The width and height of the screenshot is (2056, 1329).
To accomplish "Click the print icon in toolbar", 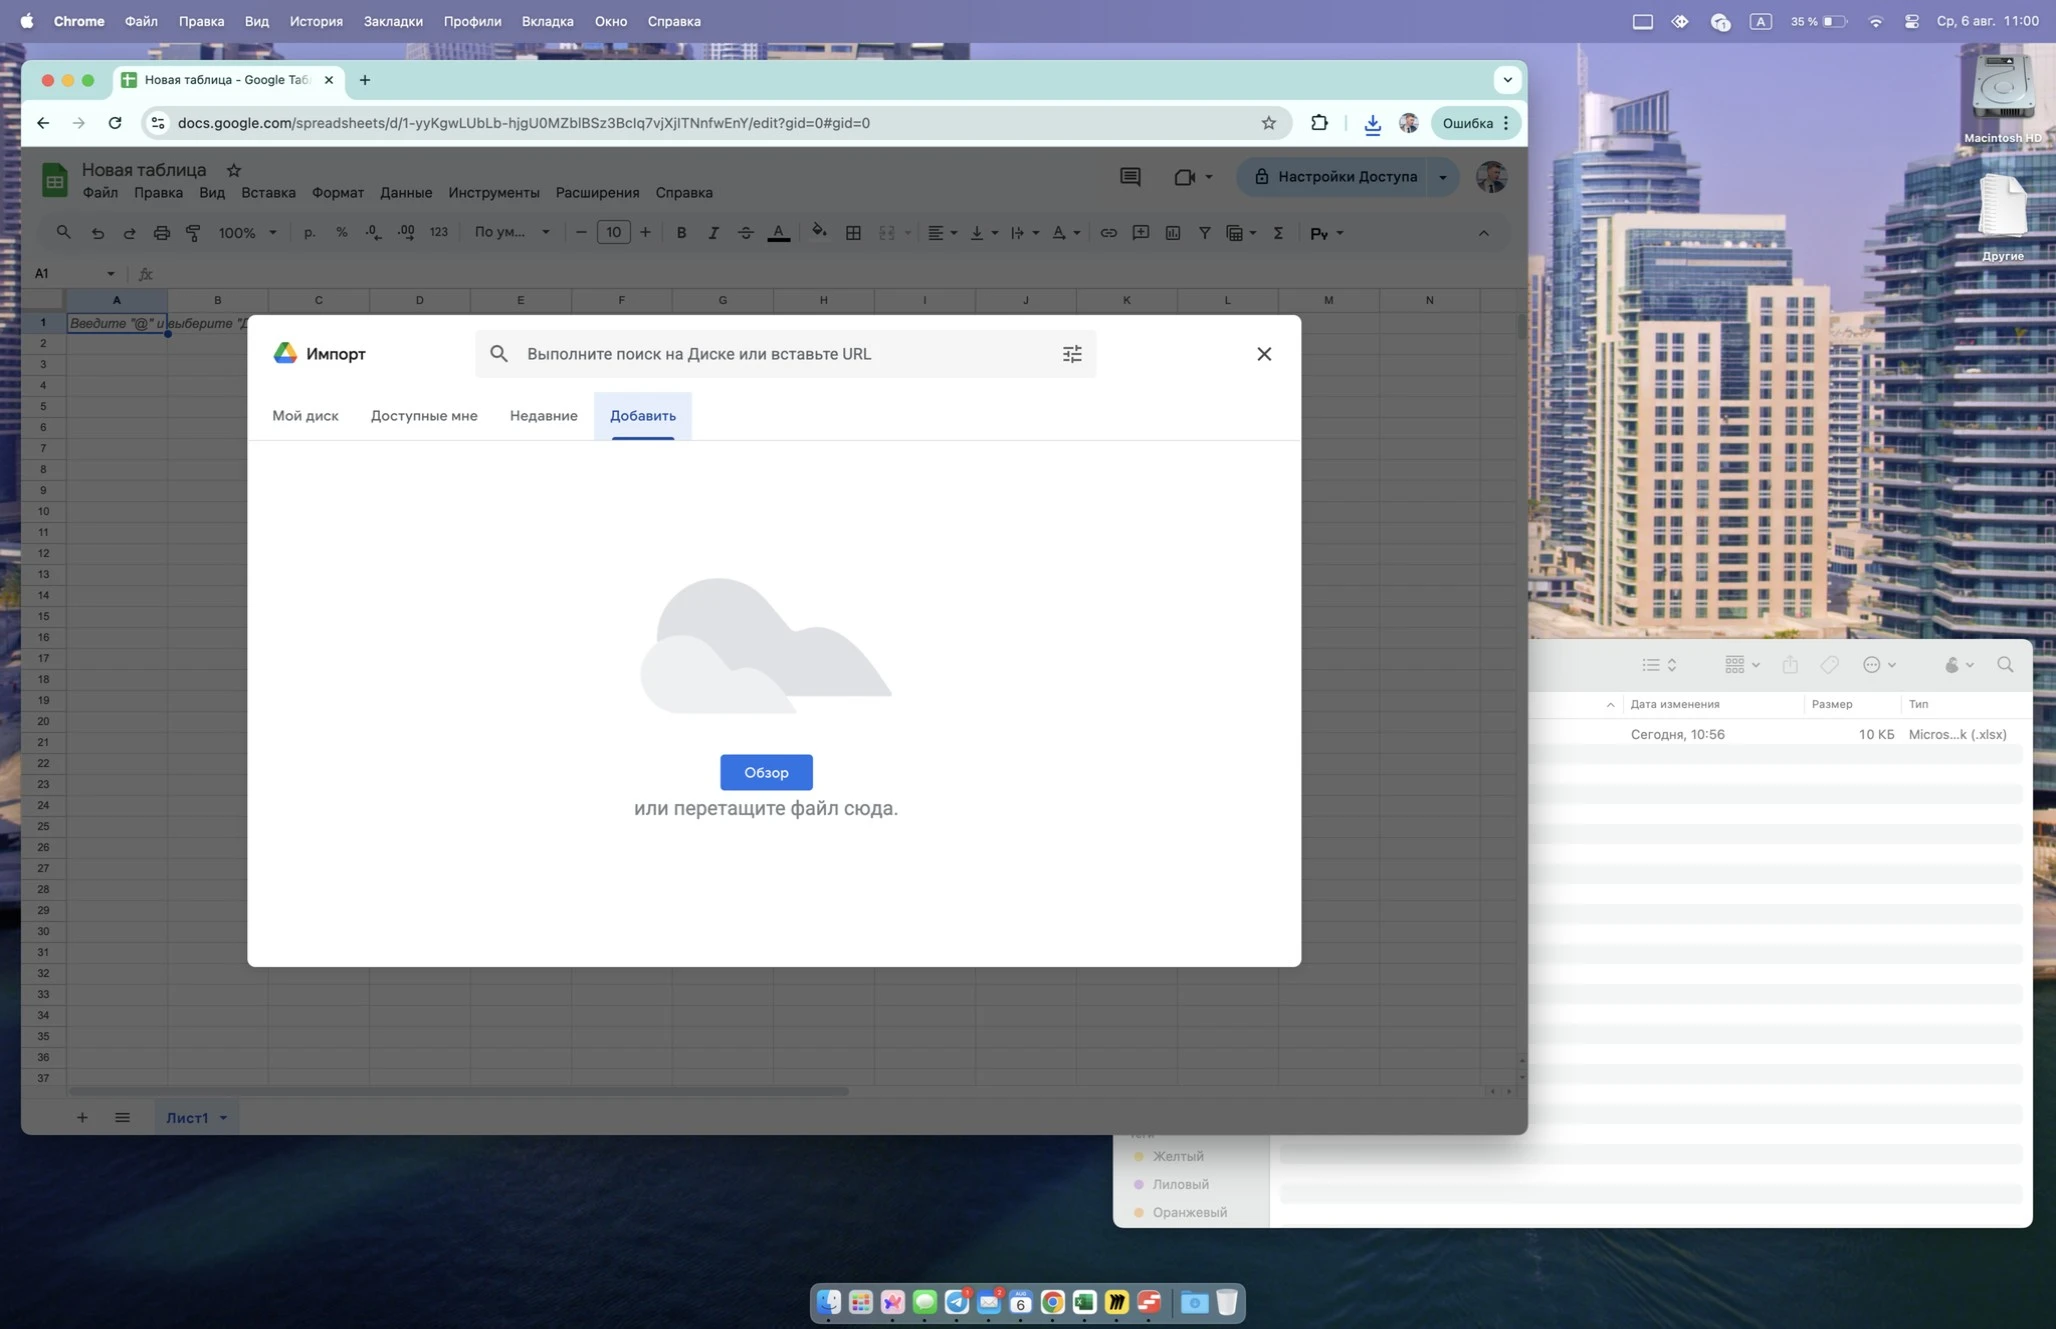I will point(161,233).
